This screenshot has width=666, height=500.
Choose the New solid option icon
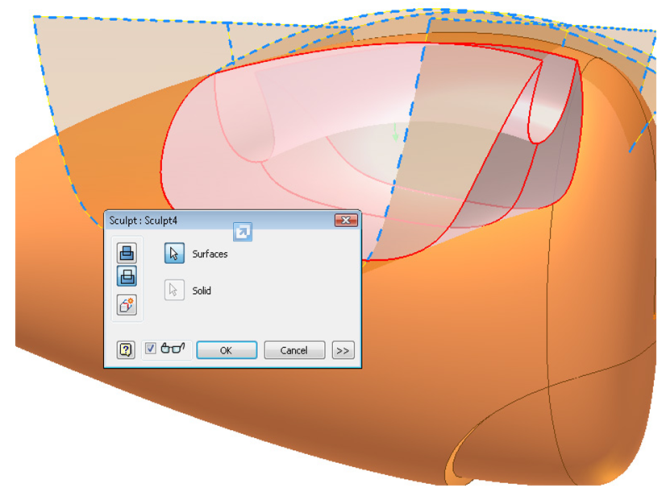pyautogui.click(x=127, y=305)
